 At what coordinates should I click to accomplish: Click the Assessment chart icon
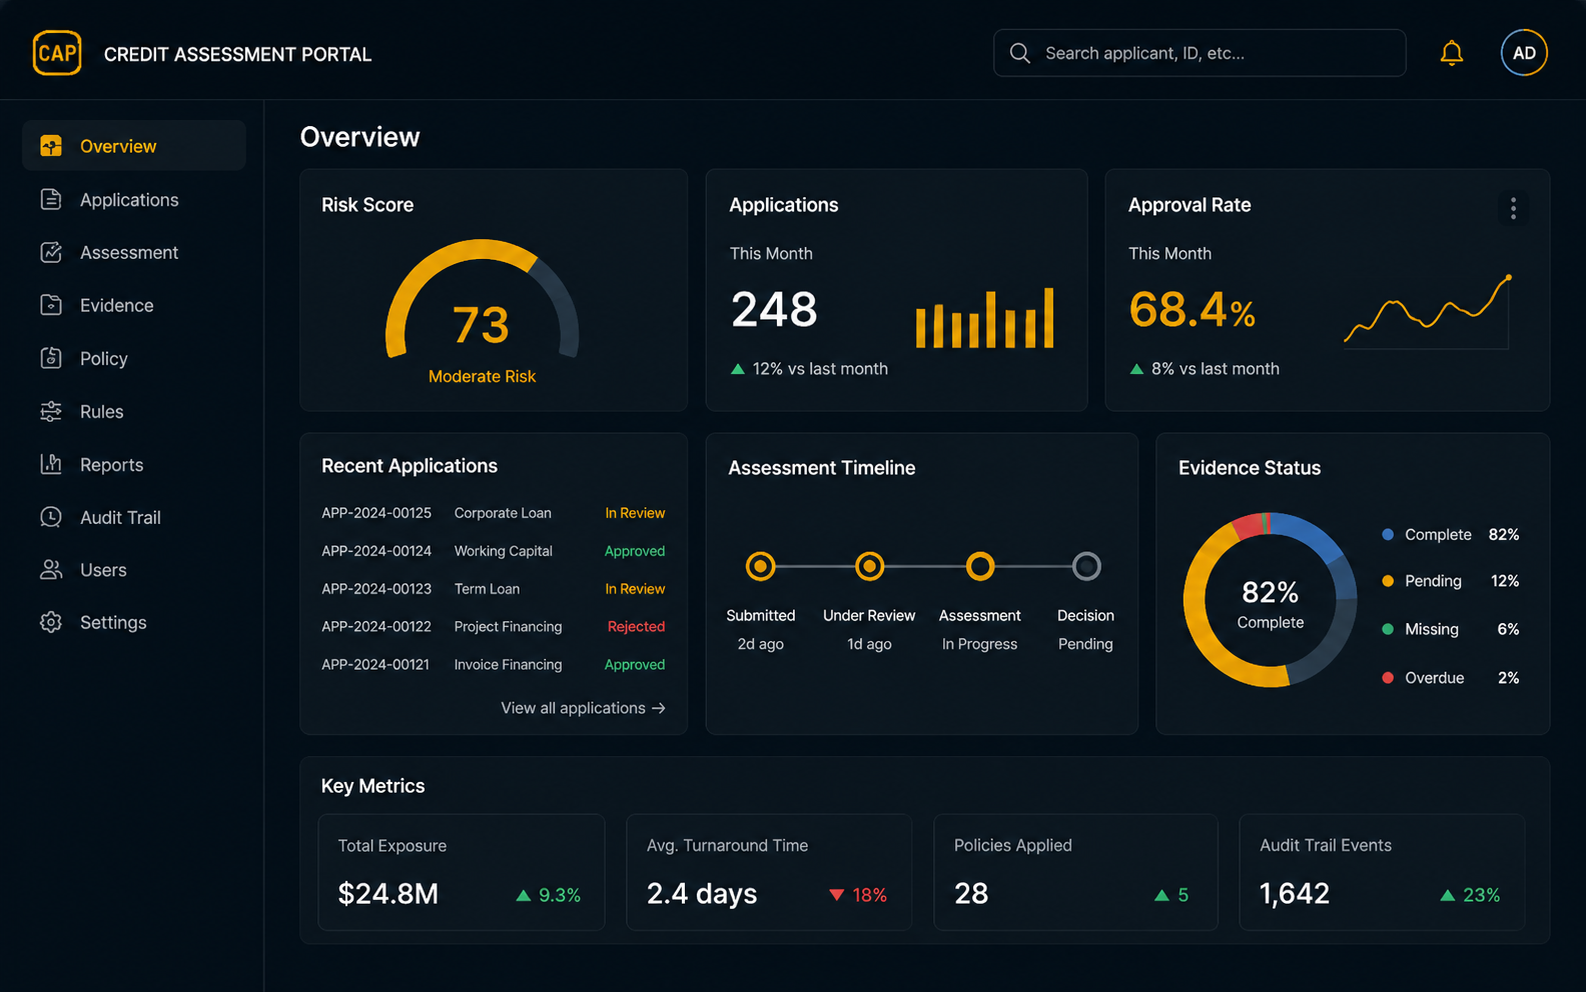pyautogui.click(x=51, y=252)
